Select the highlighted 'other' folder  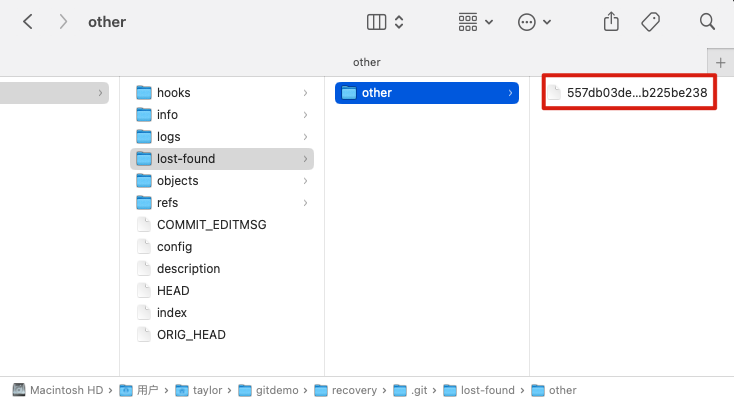427,93
